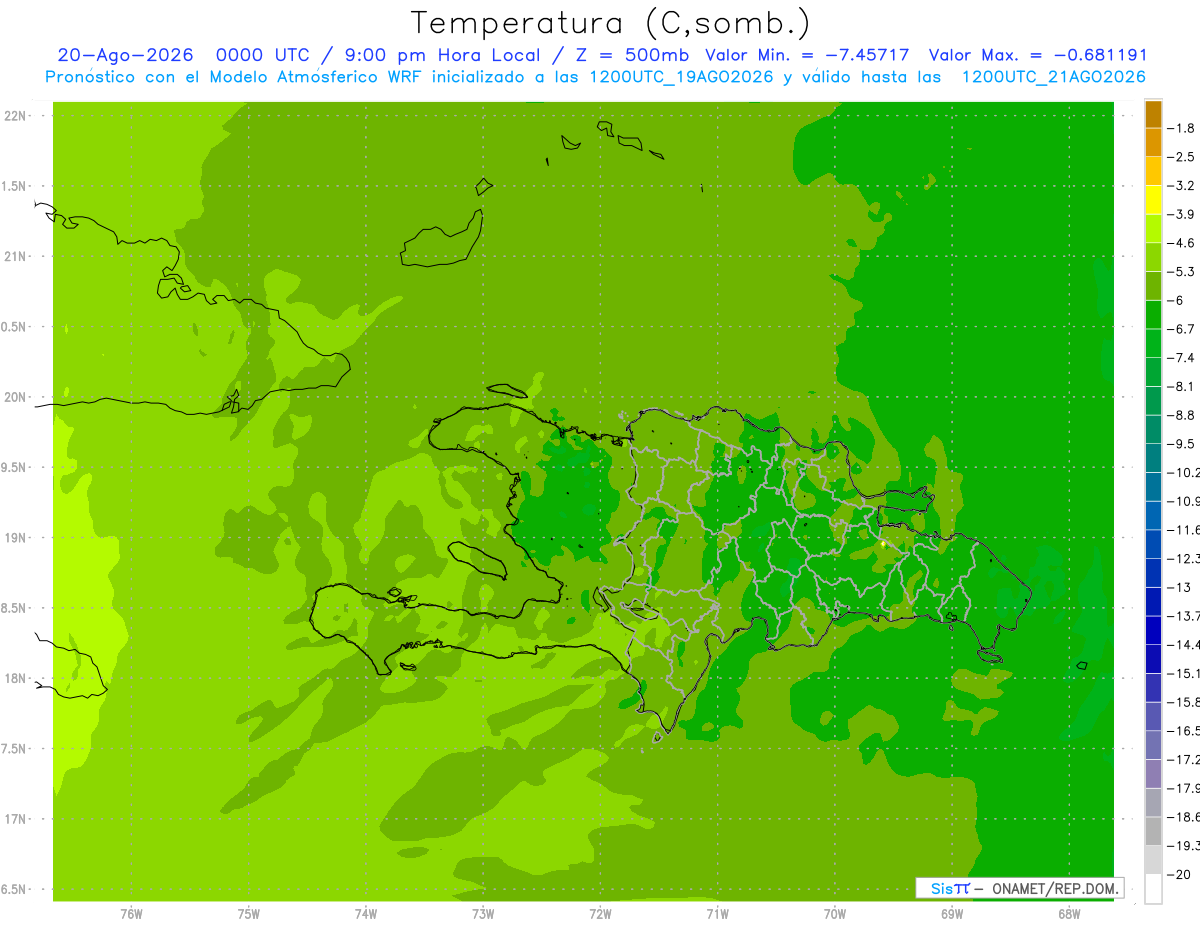Viewport: 1200px width, 927px height.
Task: Click the "71W" longitude label
Action: point(717,913)
